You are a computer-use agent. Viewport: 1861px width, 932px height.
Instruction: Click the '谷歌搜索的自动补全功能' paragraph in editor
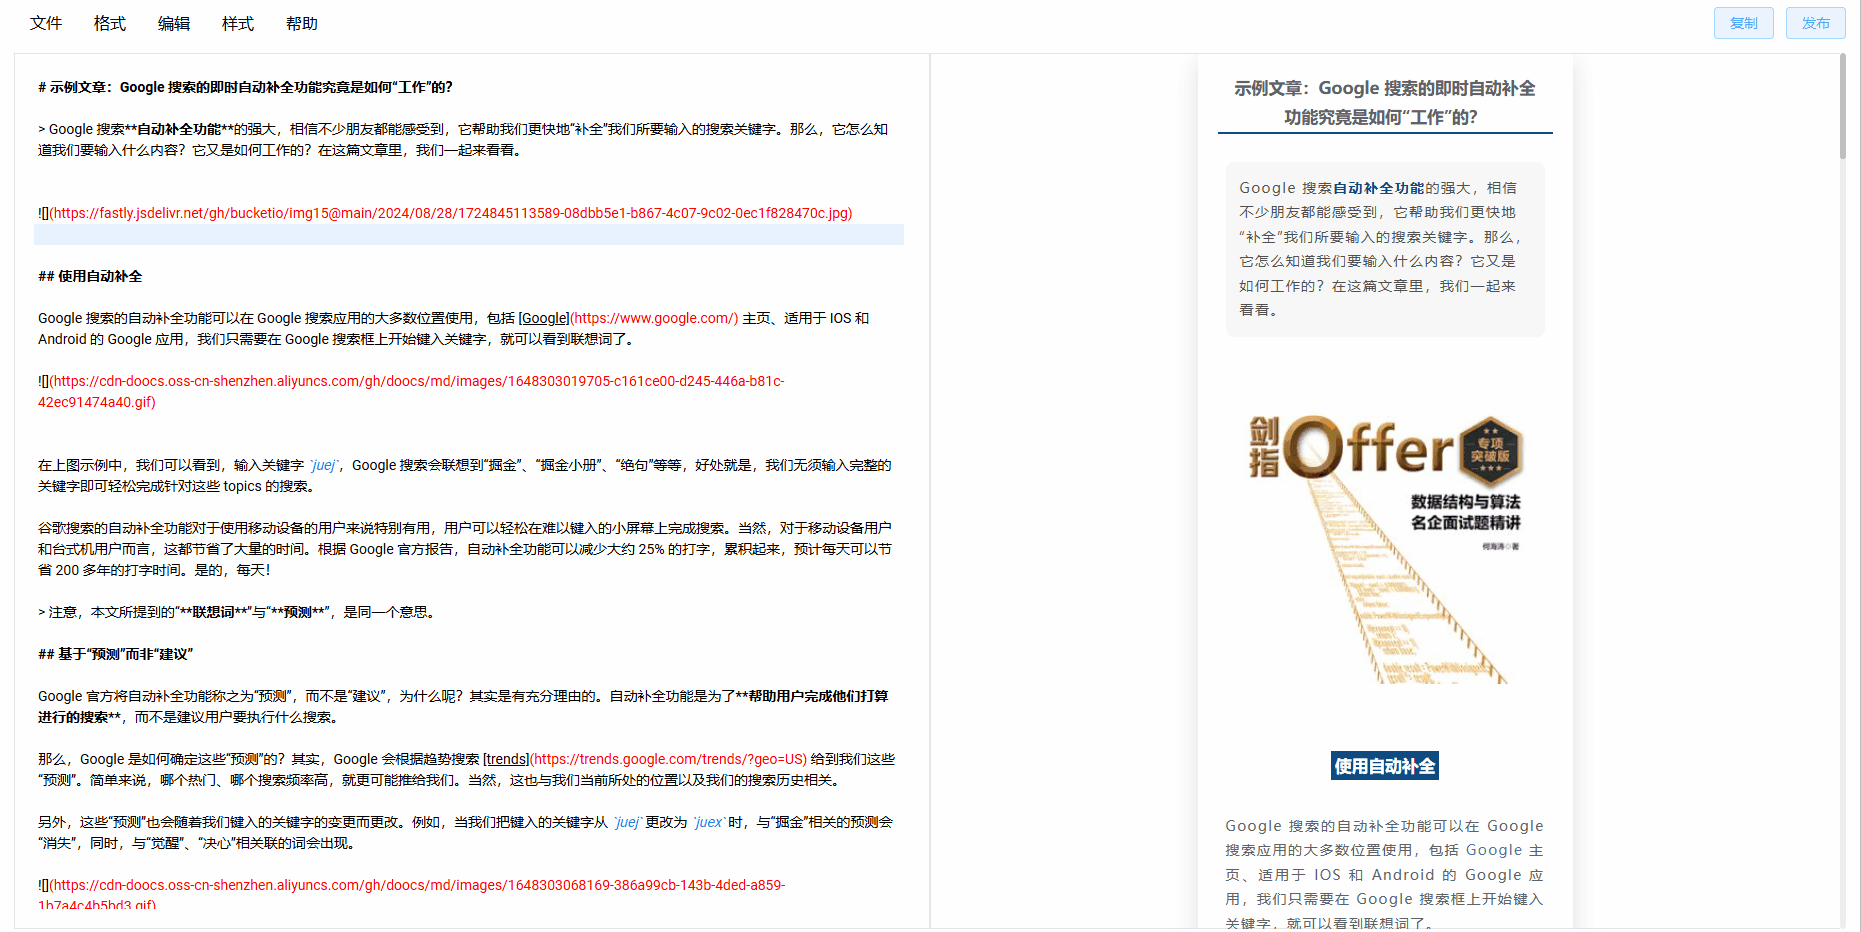(465, 549)
